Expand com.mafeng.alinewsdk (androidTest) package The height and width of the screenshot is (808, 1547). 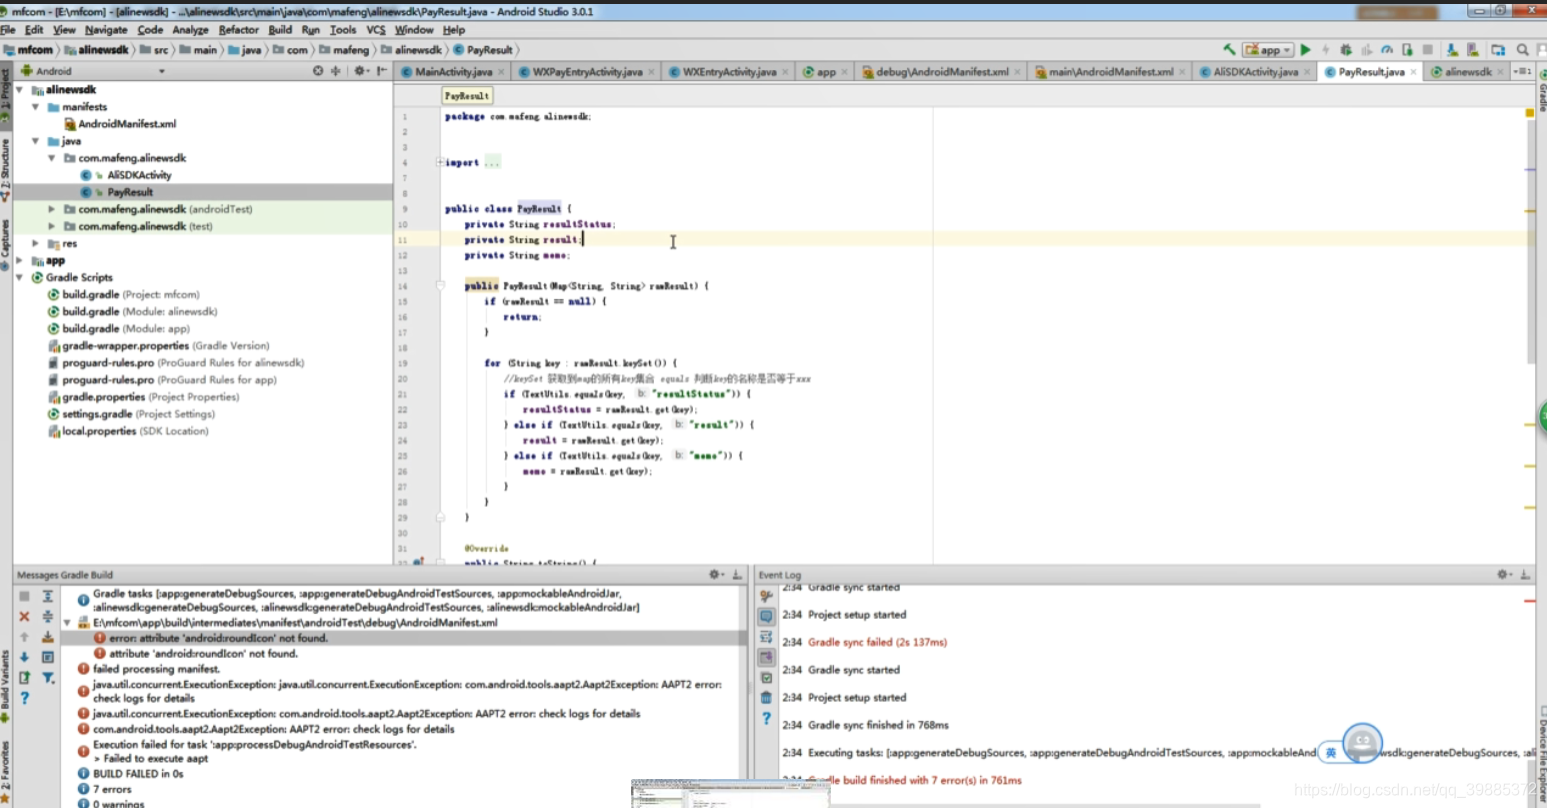click(x=52, y=209)
